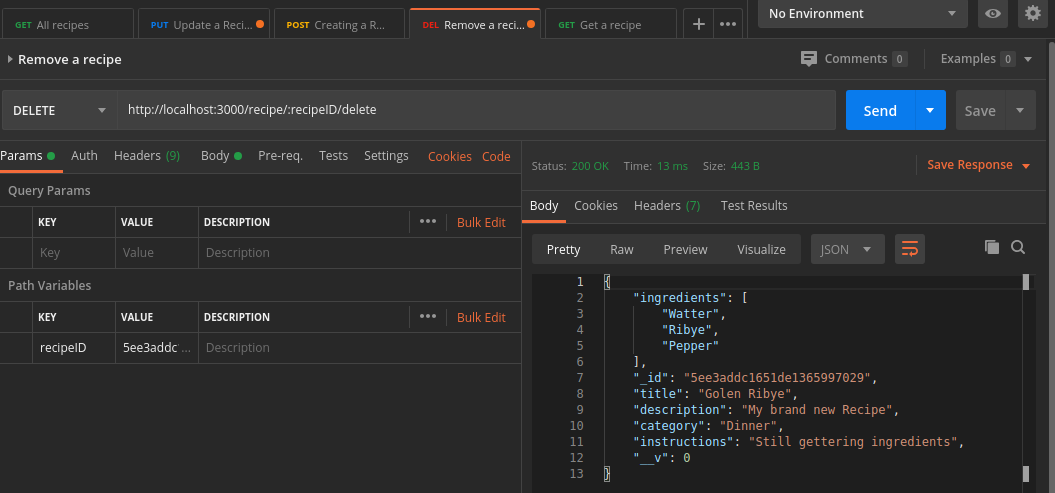Open the orange Cookies link
This screenshot has height=493, width=1055.
click(x=449, y=157)
